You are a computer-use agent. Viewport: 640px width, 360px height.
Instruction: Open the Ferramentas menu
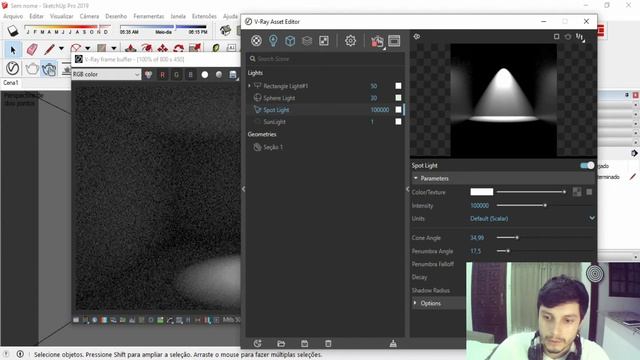[149, 16]
